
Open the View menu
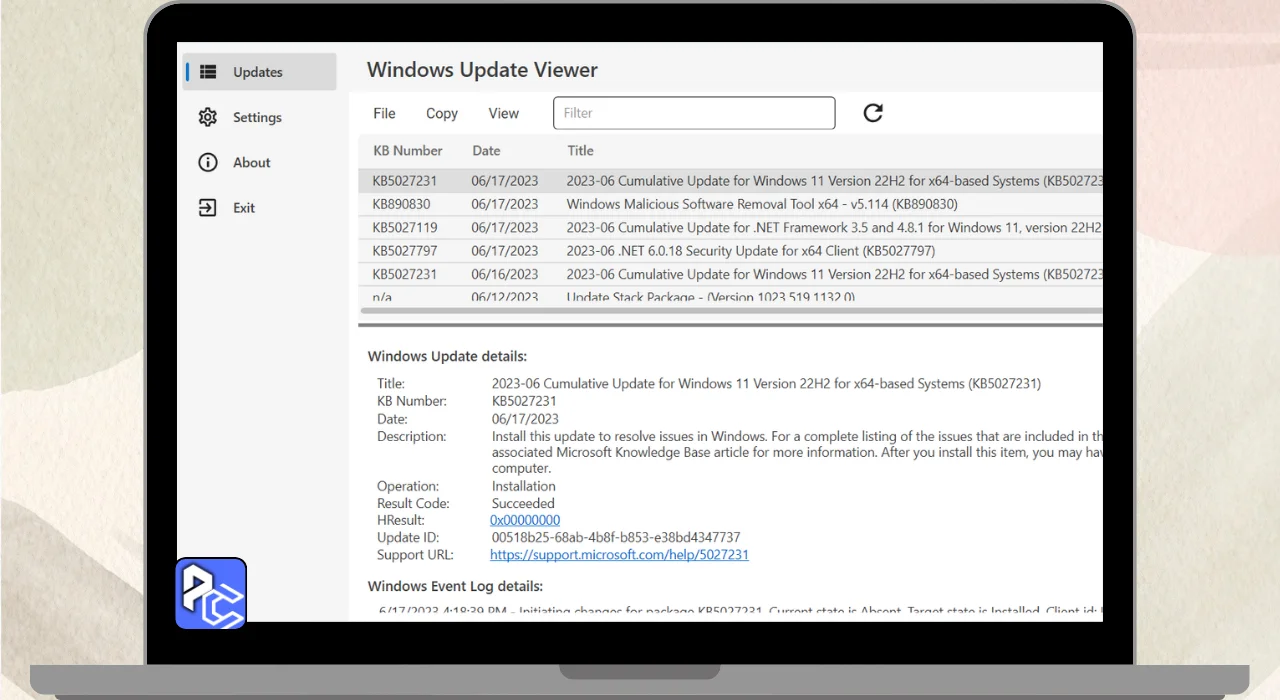point(504,113)
